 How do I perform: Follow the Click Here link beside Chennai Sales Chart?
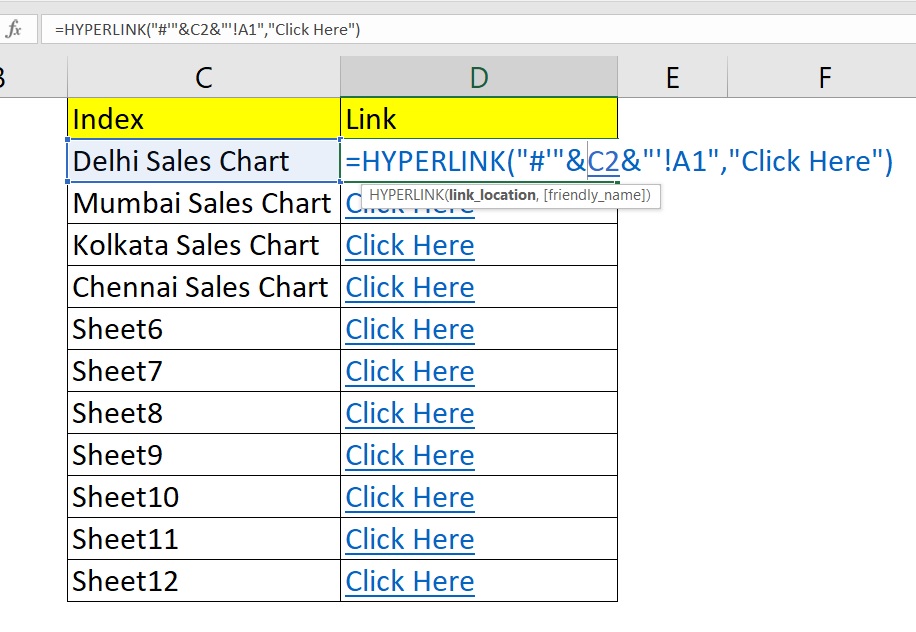(x=410, y=287)
